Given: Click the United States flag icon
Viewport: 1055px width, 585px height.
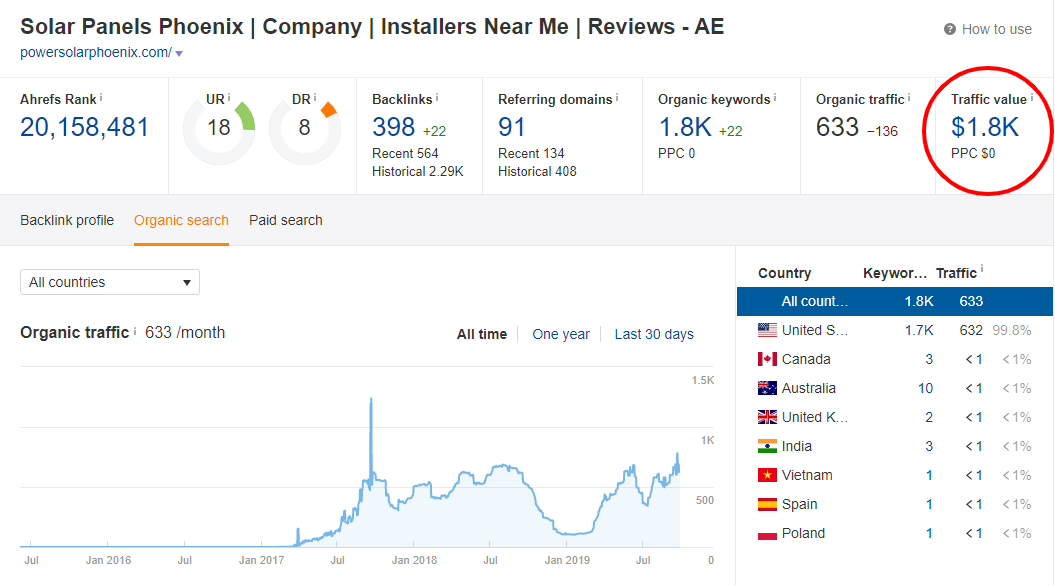Looking at the screenshot, I should pyautogui.click(x=767, y=331).
